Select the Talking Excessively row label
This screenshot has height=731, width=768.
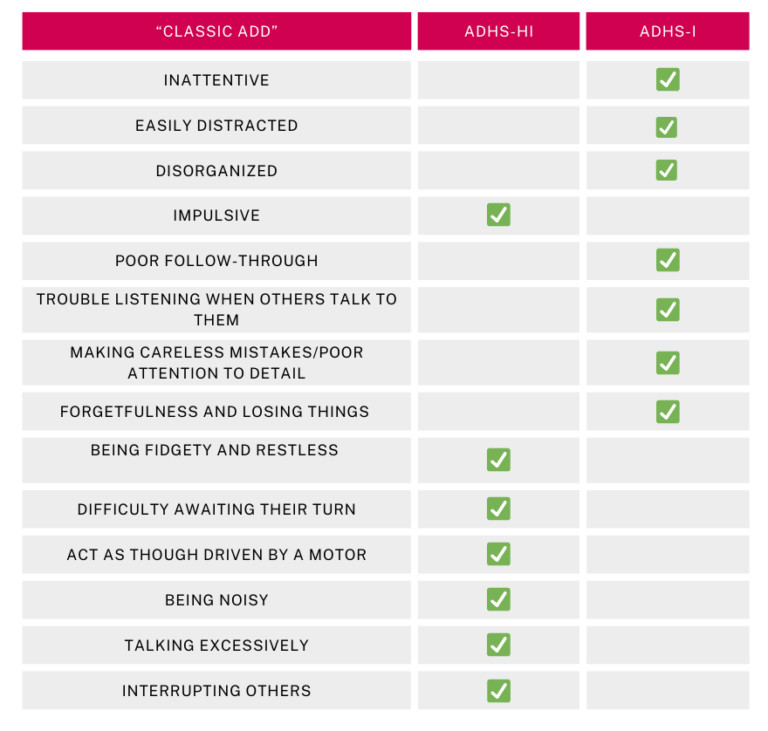point(216,646)
